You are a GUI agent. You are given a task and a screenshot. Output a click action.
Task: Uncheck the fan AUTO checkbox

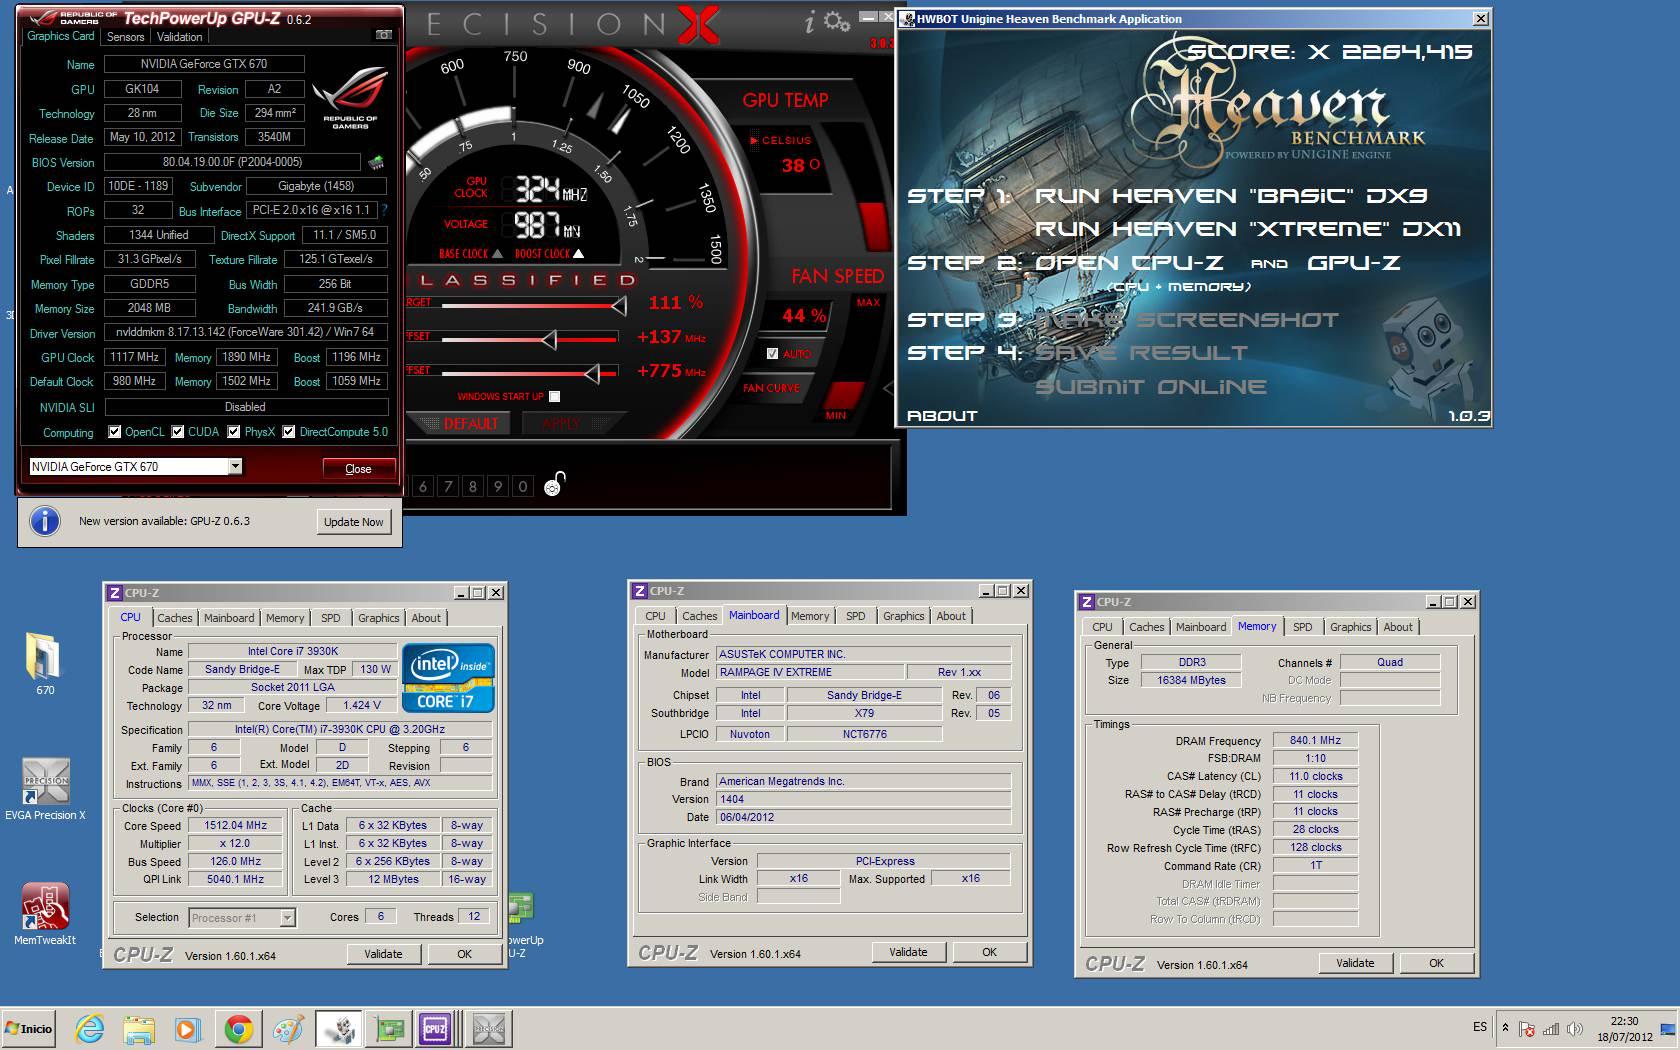[x=772, y=354]
